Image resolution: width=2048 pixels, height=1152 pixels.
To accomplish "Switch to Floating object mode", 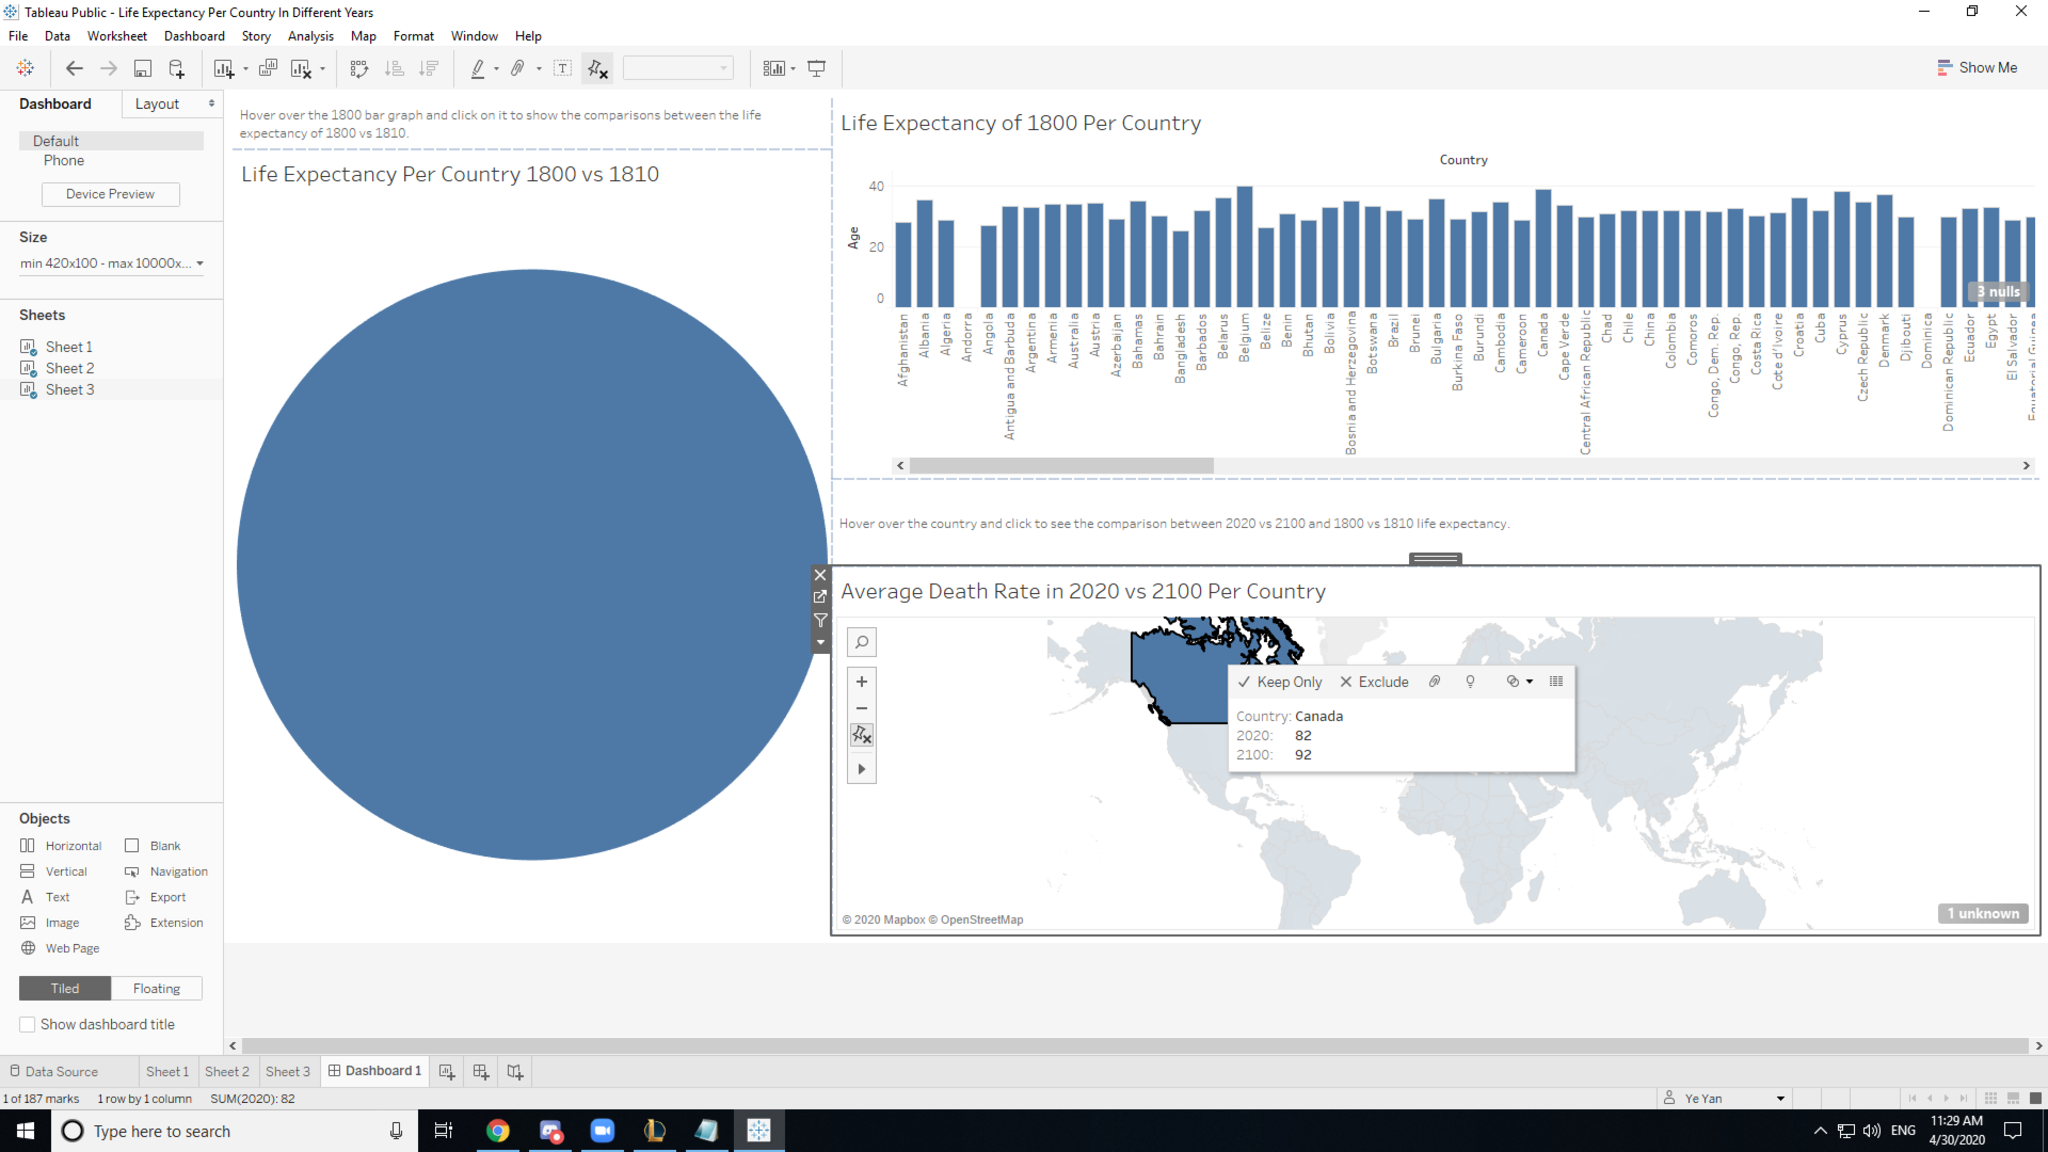I will point(157,988).
